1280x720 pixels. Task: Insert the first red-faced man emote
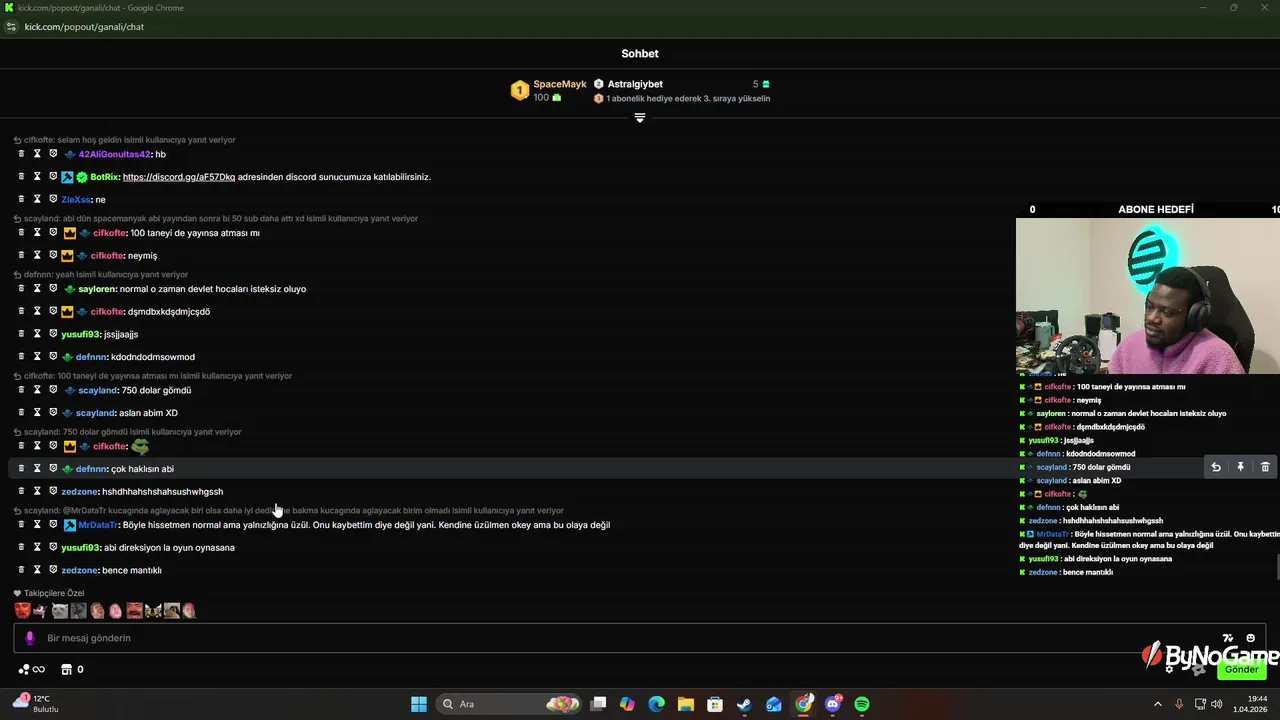tap(22, 610)
